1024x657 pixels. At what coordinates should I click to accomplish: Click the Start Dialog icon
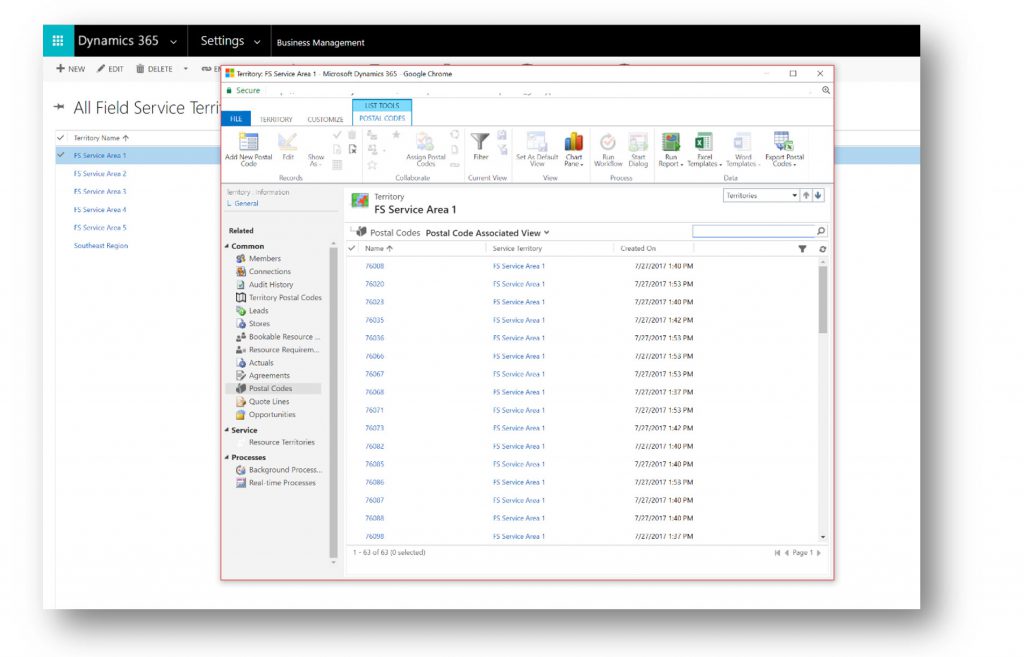[637, 150]
